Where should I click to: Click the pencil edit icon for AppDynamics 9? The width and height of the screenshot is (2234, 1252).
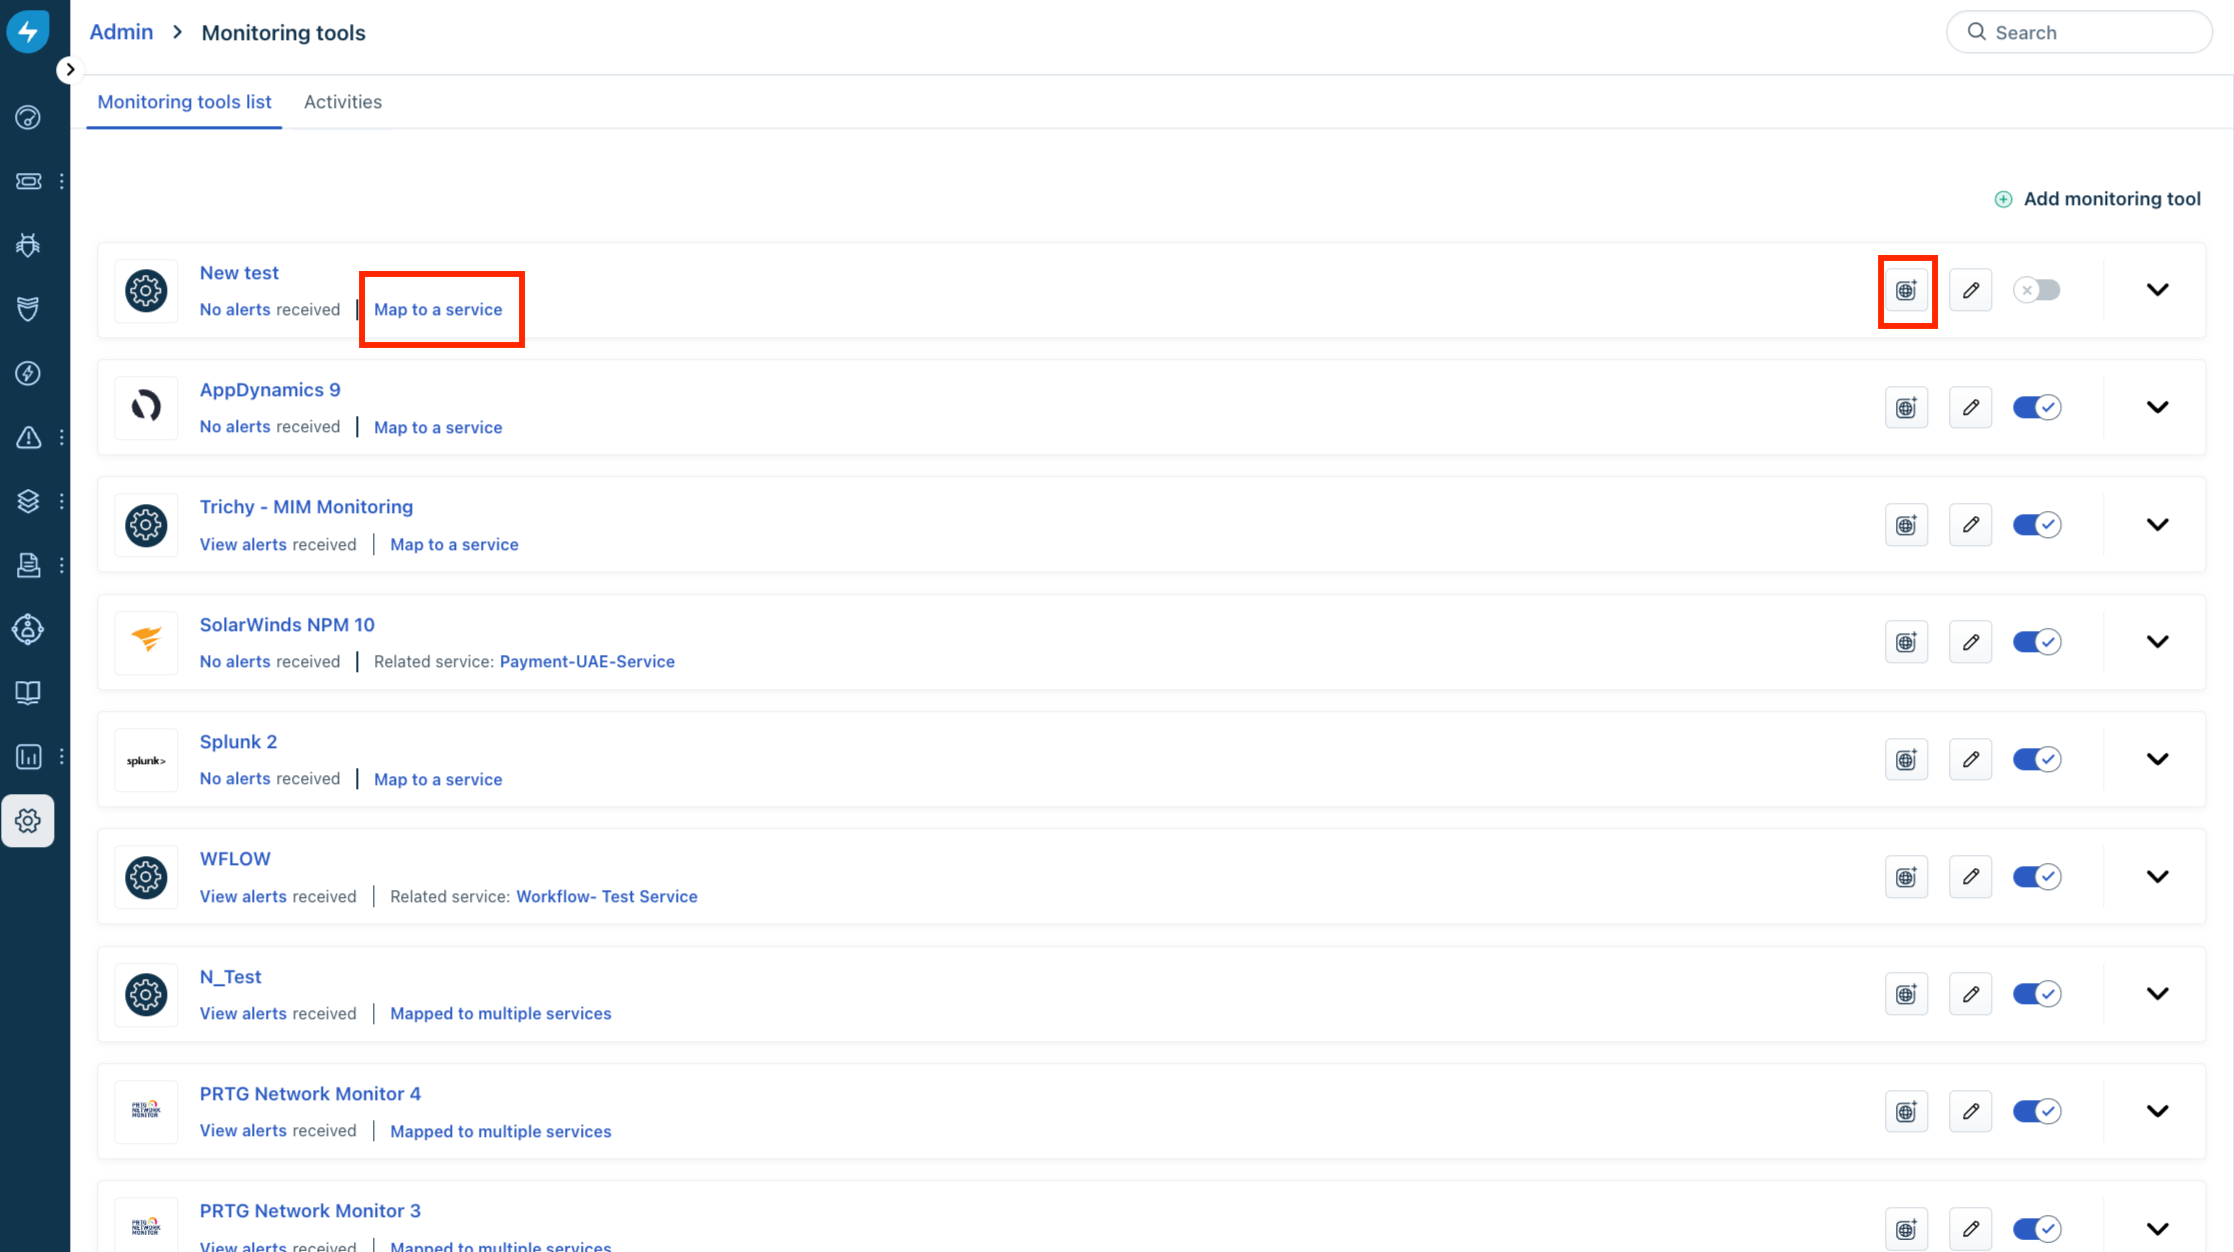[1970, 407]
